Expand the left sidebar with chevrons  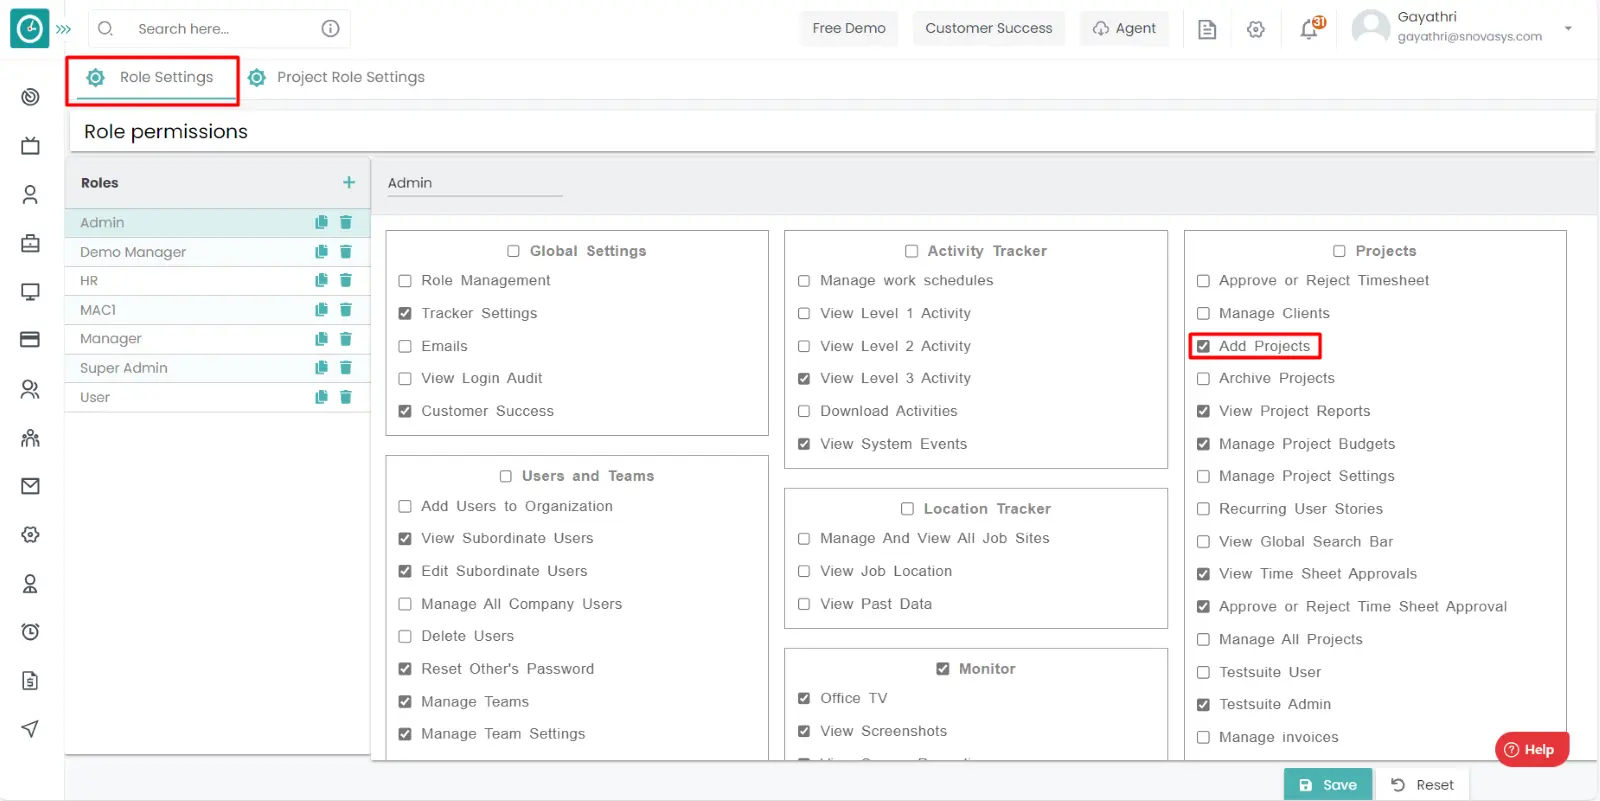[64, 29]
